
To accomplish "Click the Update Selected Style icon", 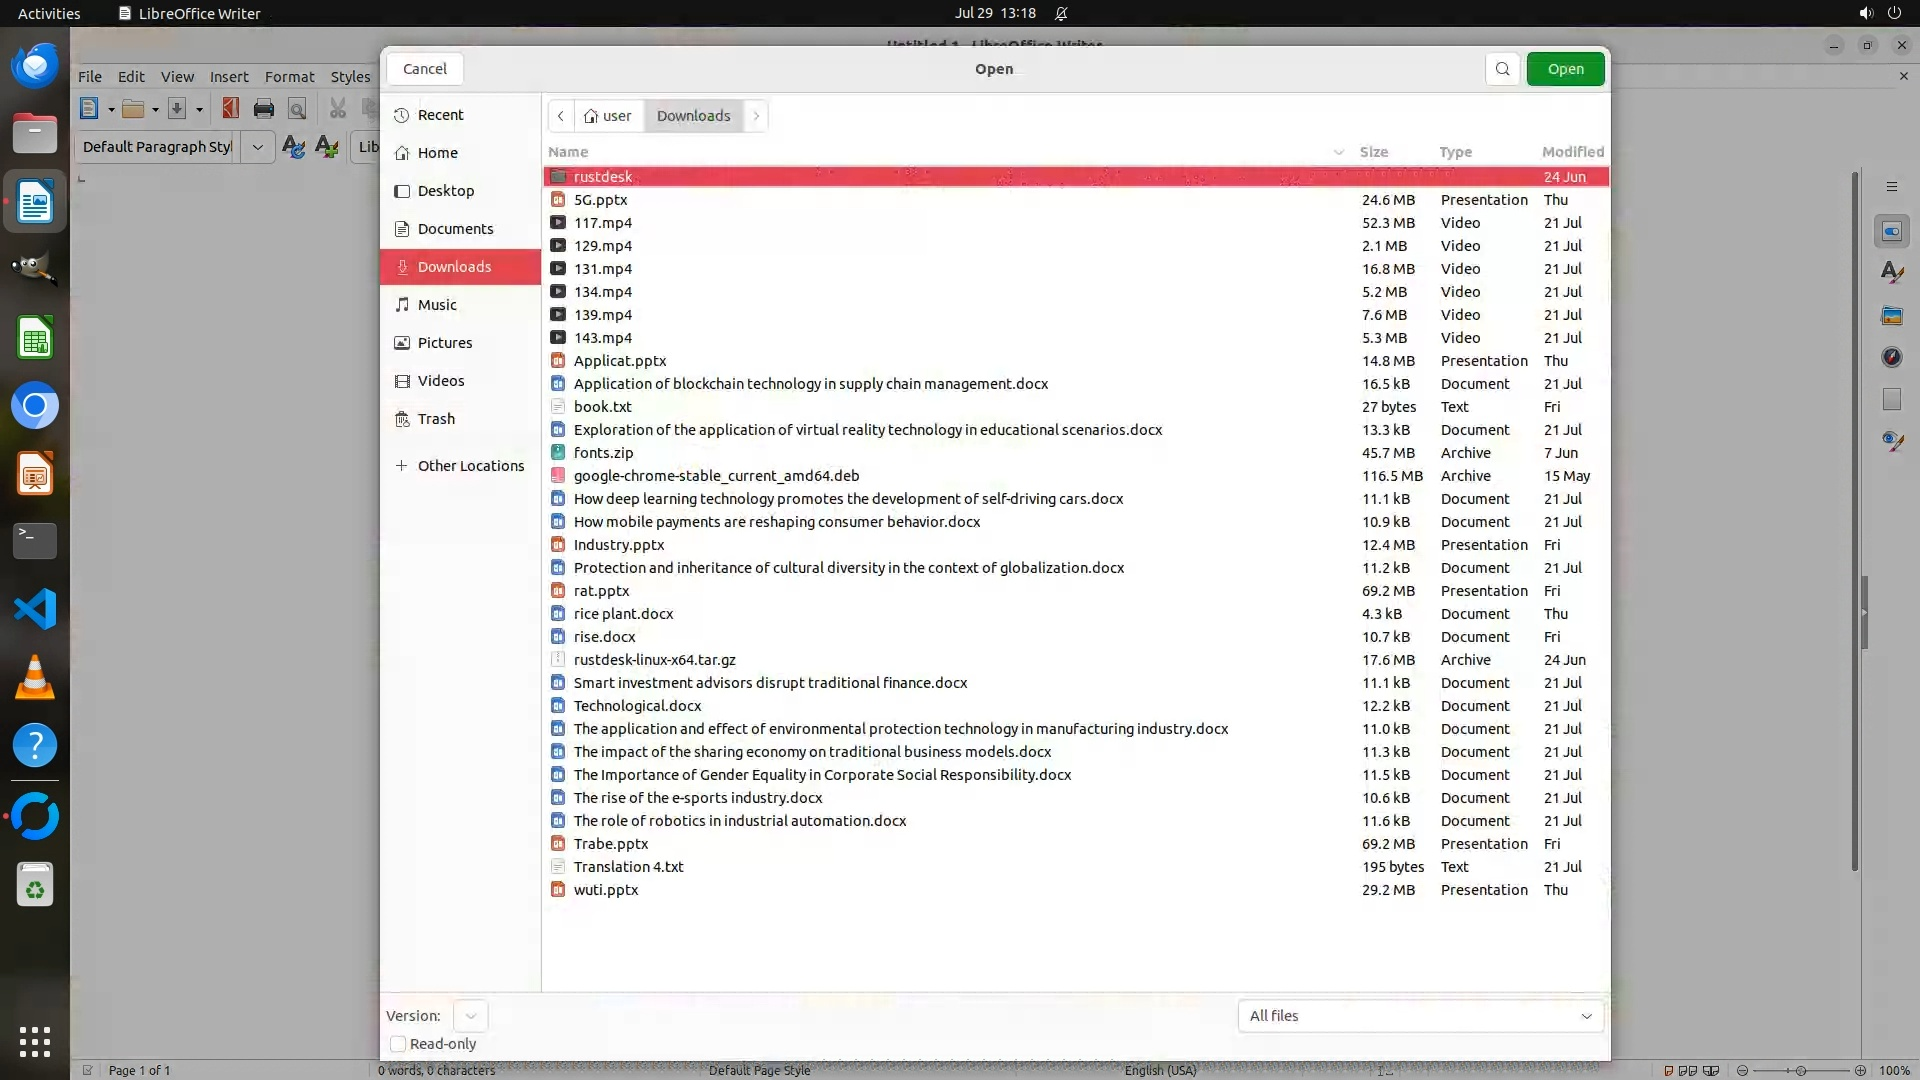I will (293, 147).
